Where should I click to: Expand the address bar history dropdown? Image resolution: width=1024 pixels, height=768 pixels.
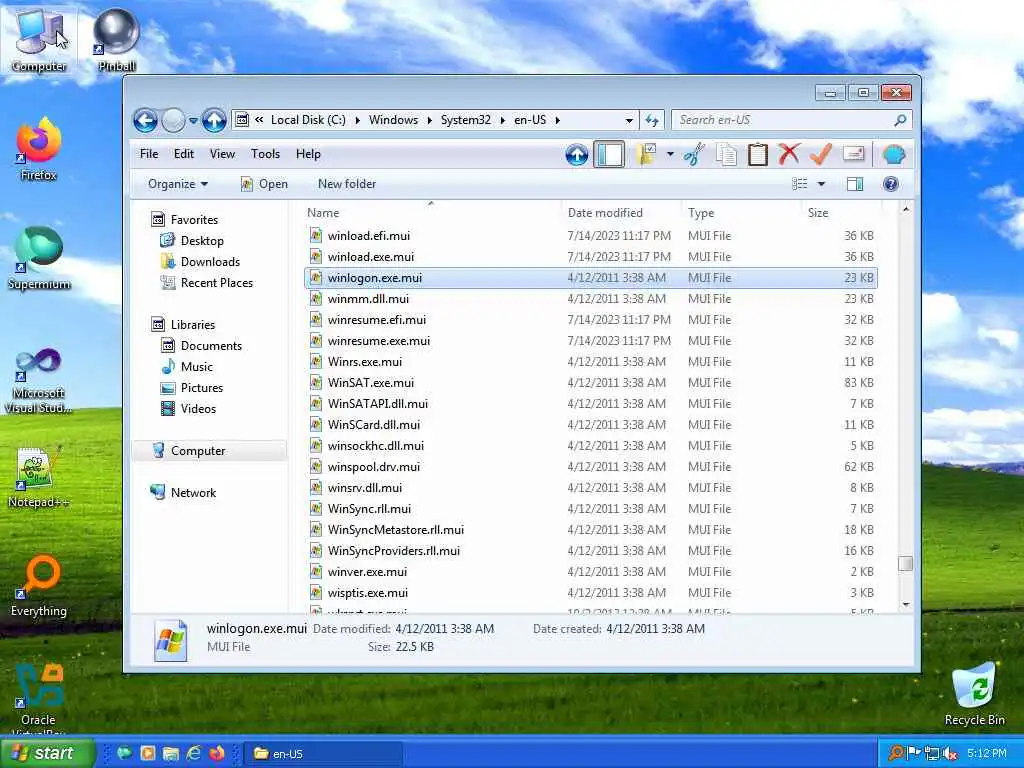point(629,121)
